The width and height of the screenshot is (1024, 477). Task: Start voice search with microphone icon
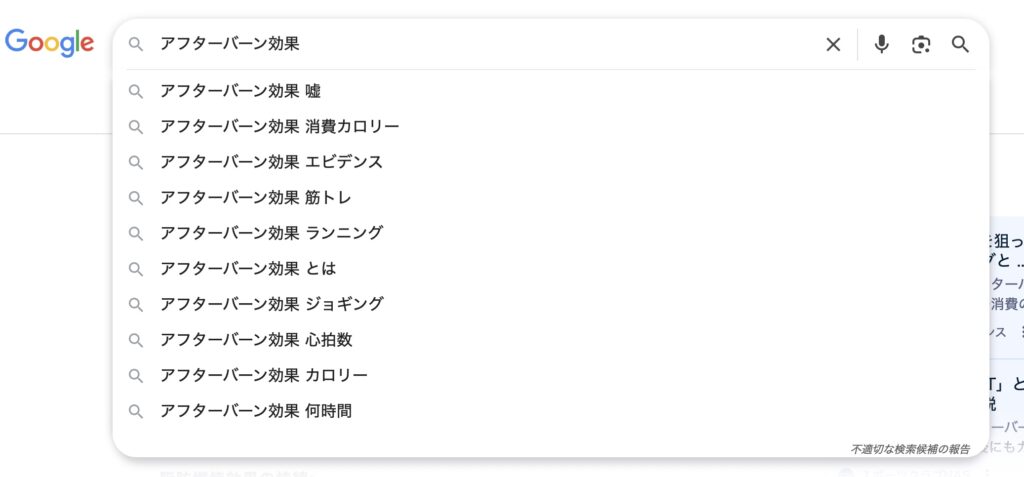tap(881, 44)
